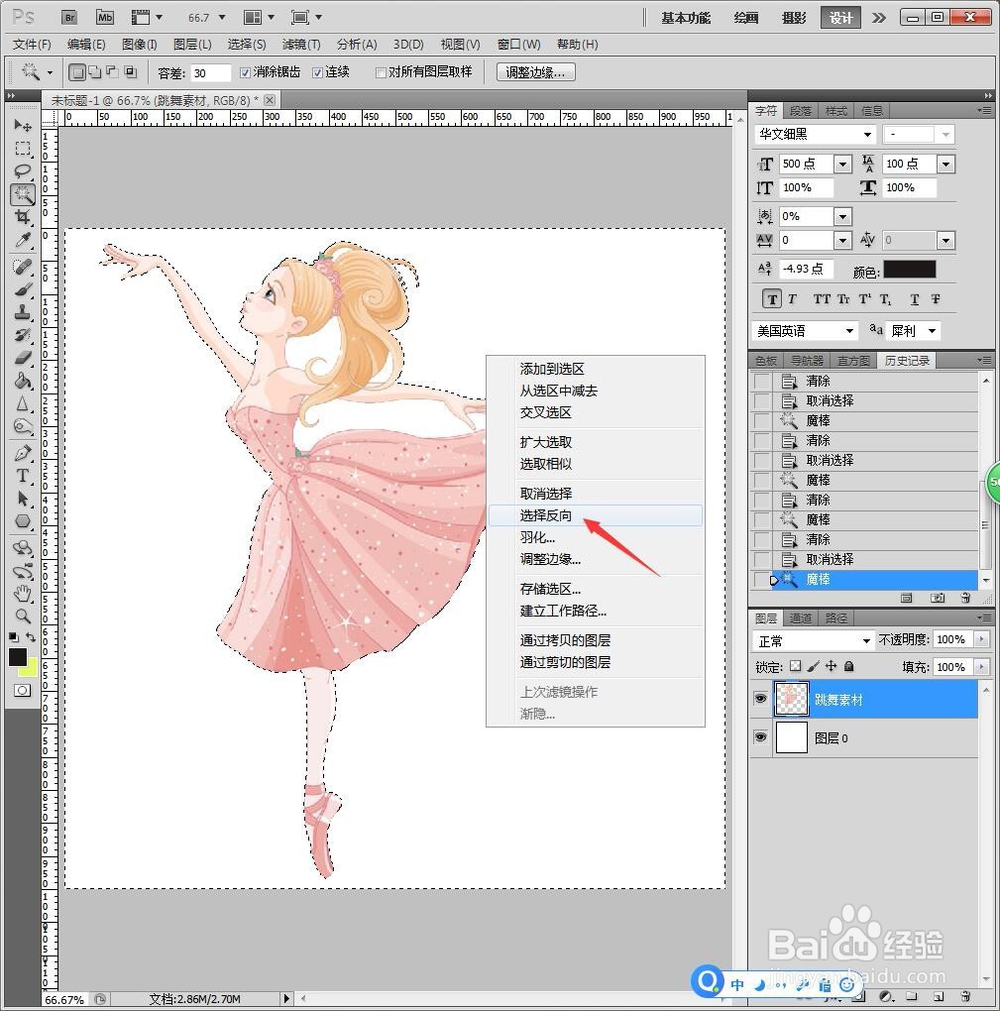Select the Move tool
This screenshot has height=1011, width=1000.
[x=23, y=125]
